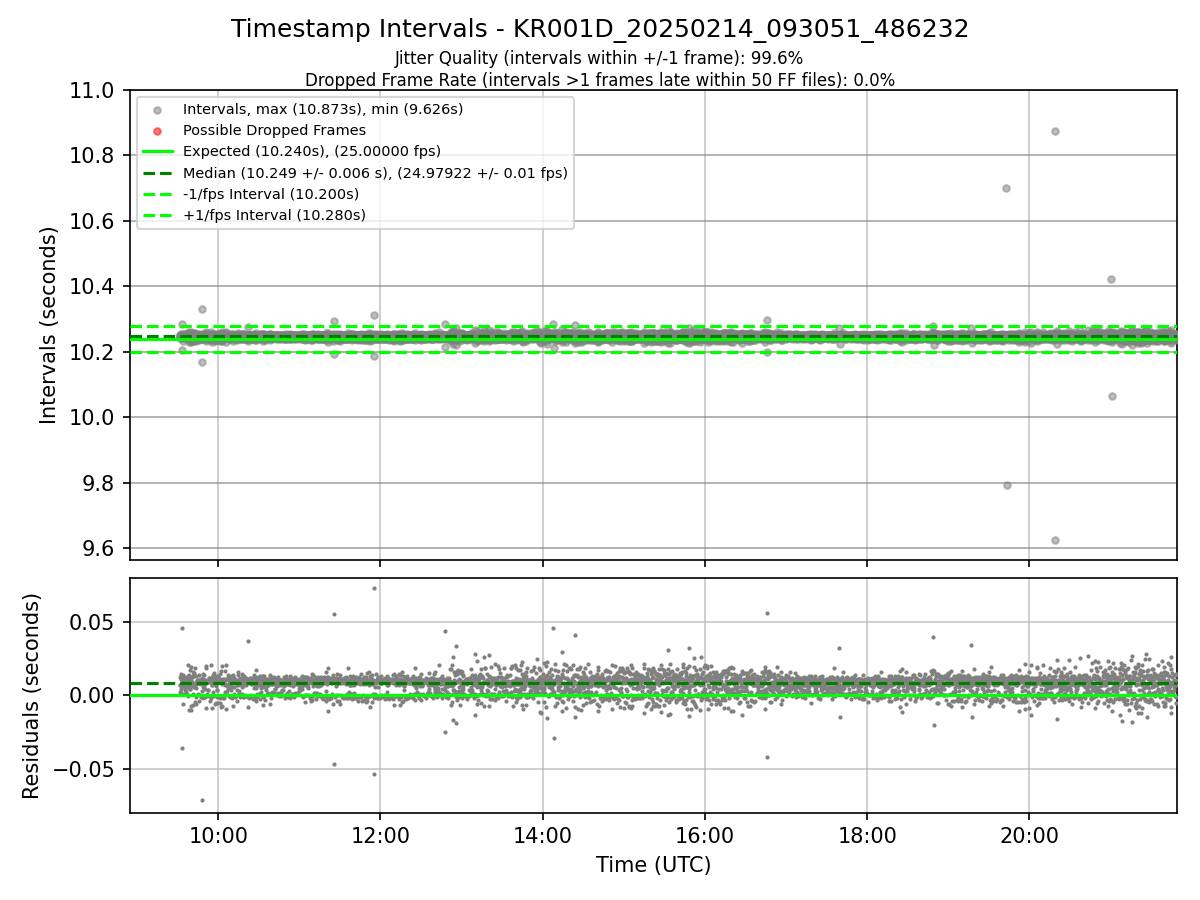1200x900 pixels.
Task: Select the 'Dropped Frame Rate' 0.0% subtitle line
Action: point(600,80)
